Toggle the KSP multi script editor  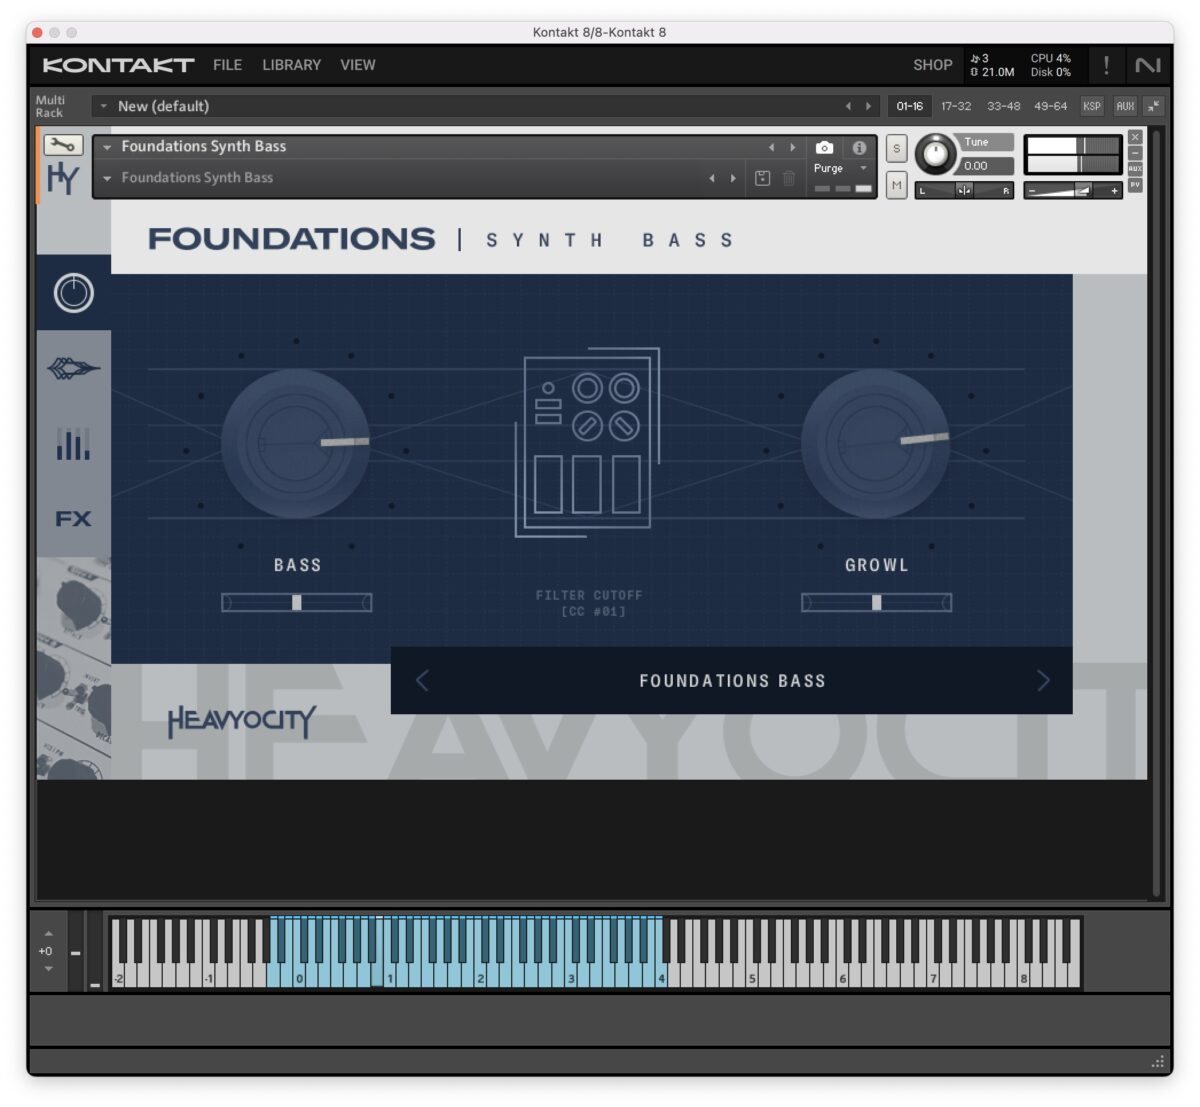coord(1092,106)
